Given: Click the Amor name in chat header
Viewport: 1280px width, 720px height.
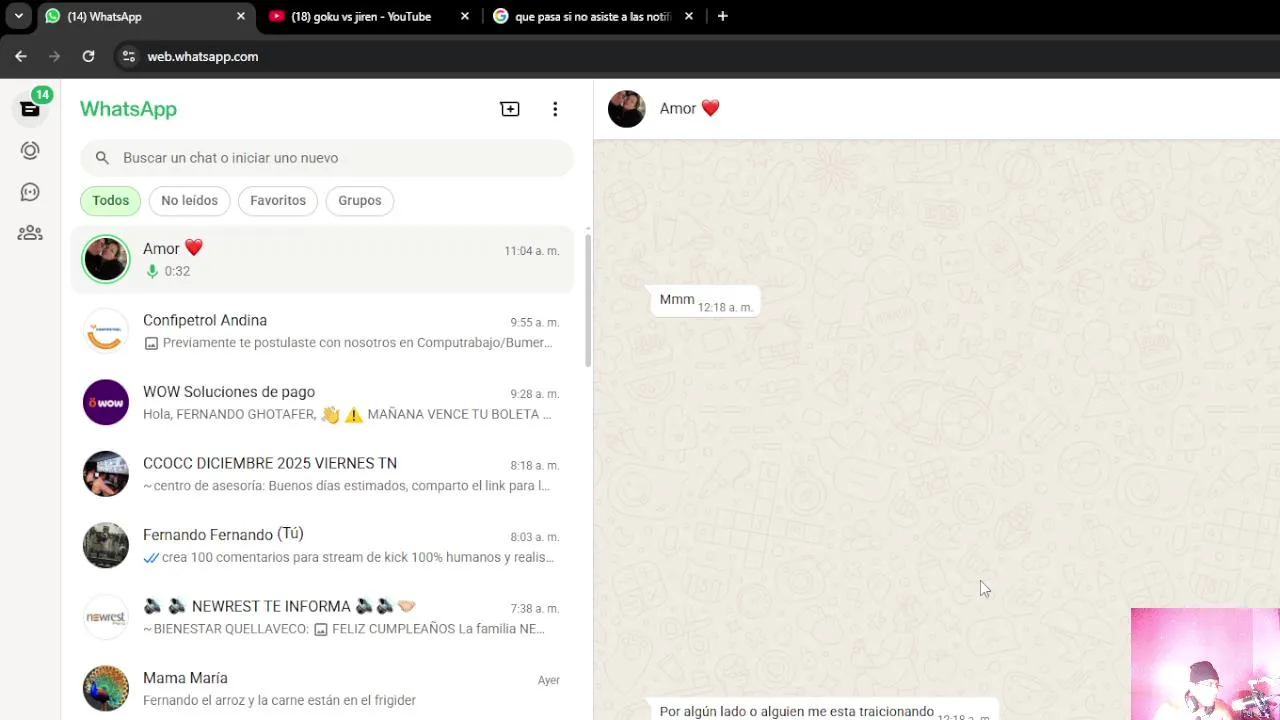Looking at the screenshot, I should coord(690,109).
